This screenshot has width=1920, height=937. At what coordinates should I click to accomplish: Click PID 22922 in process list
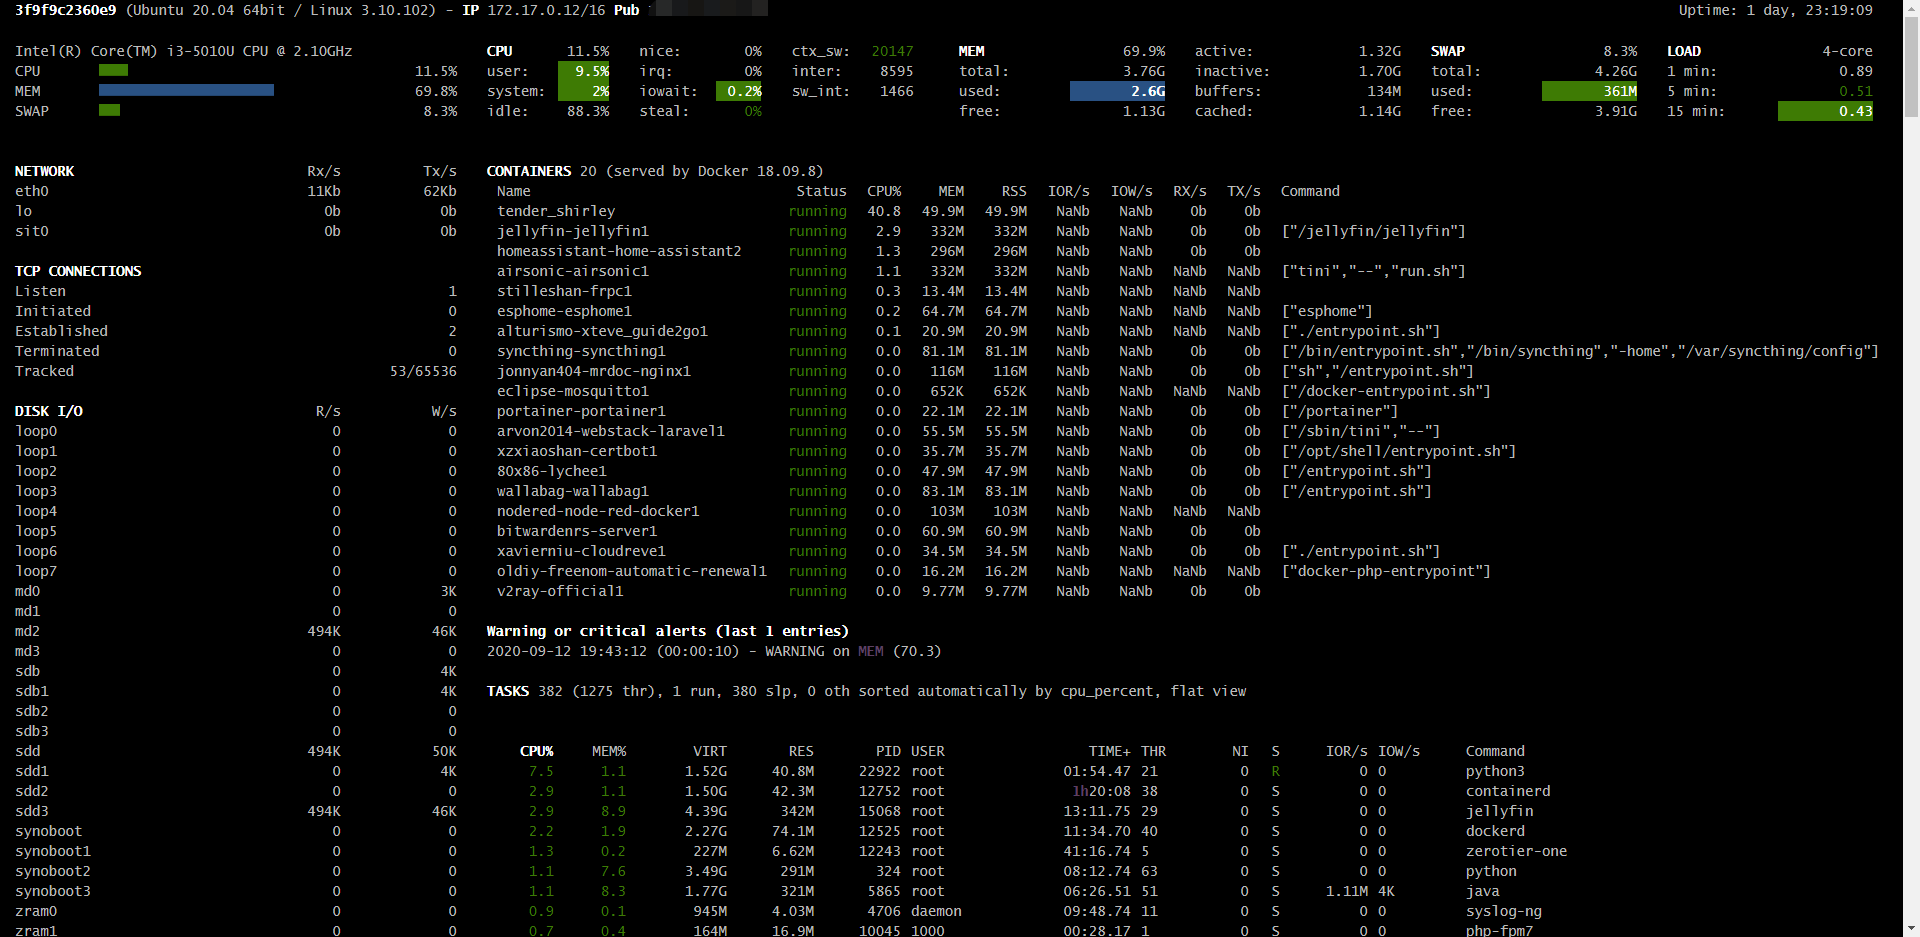[880, 771]
